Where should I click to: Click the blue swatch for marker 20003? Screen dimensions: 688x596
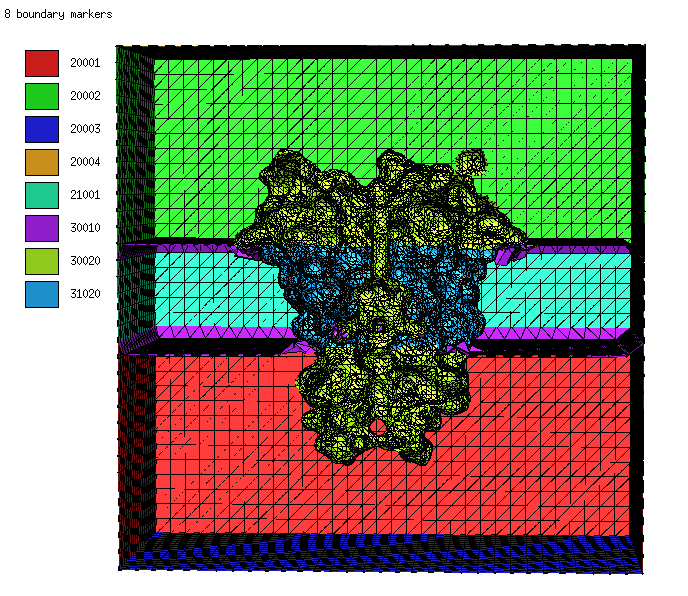click(x=42, y=129)
